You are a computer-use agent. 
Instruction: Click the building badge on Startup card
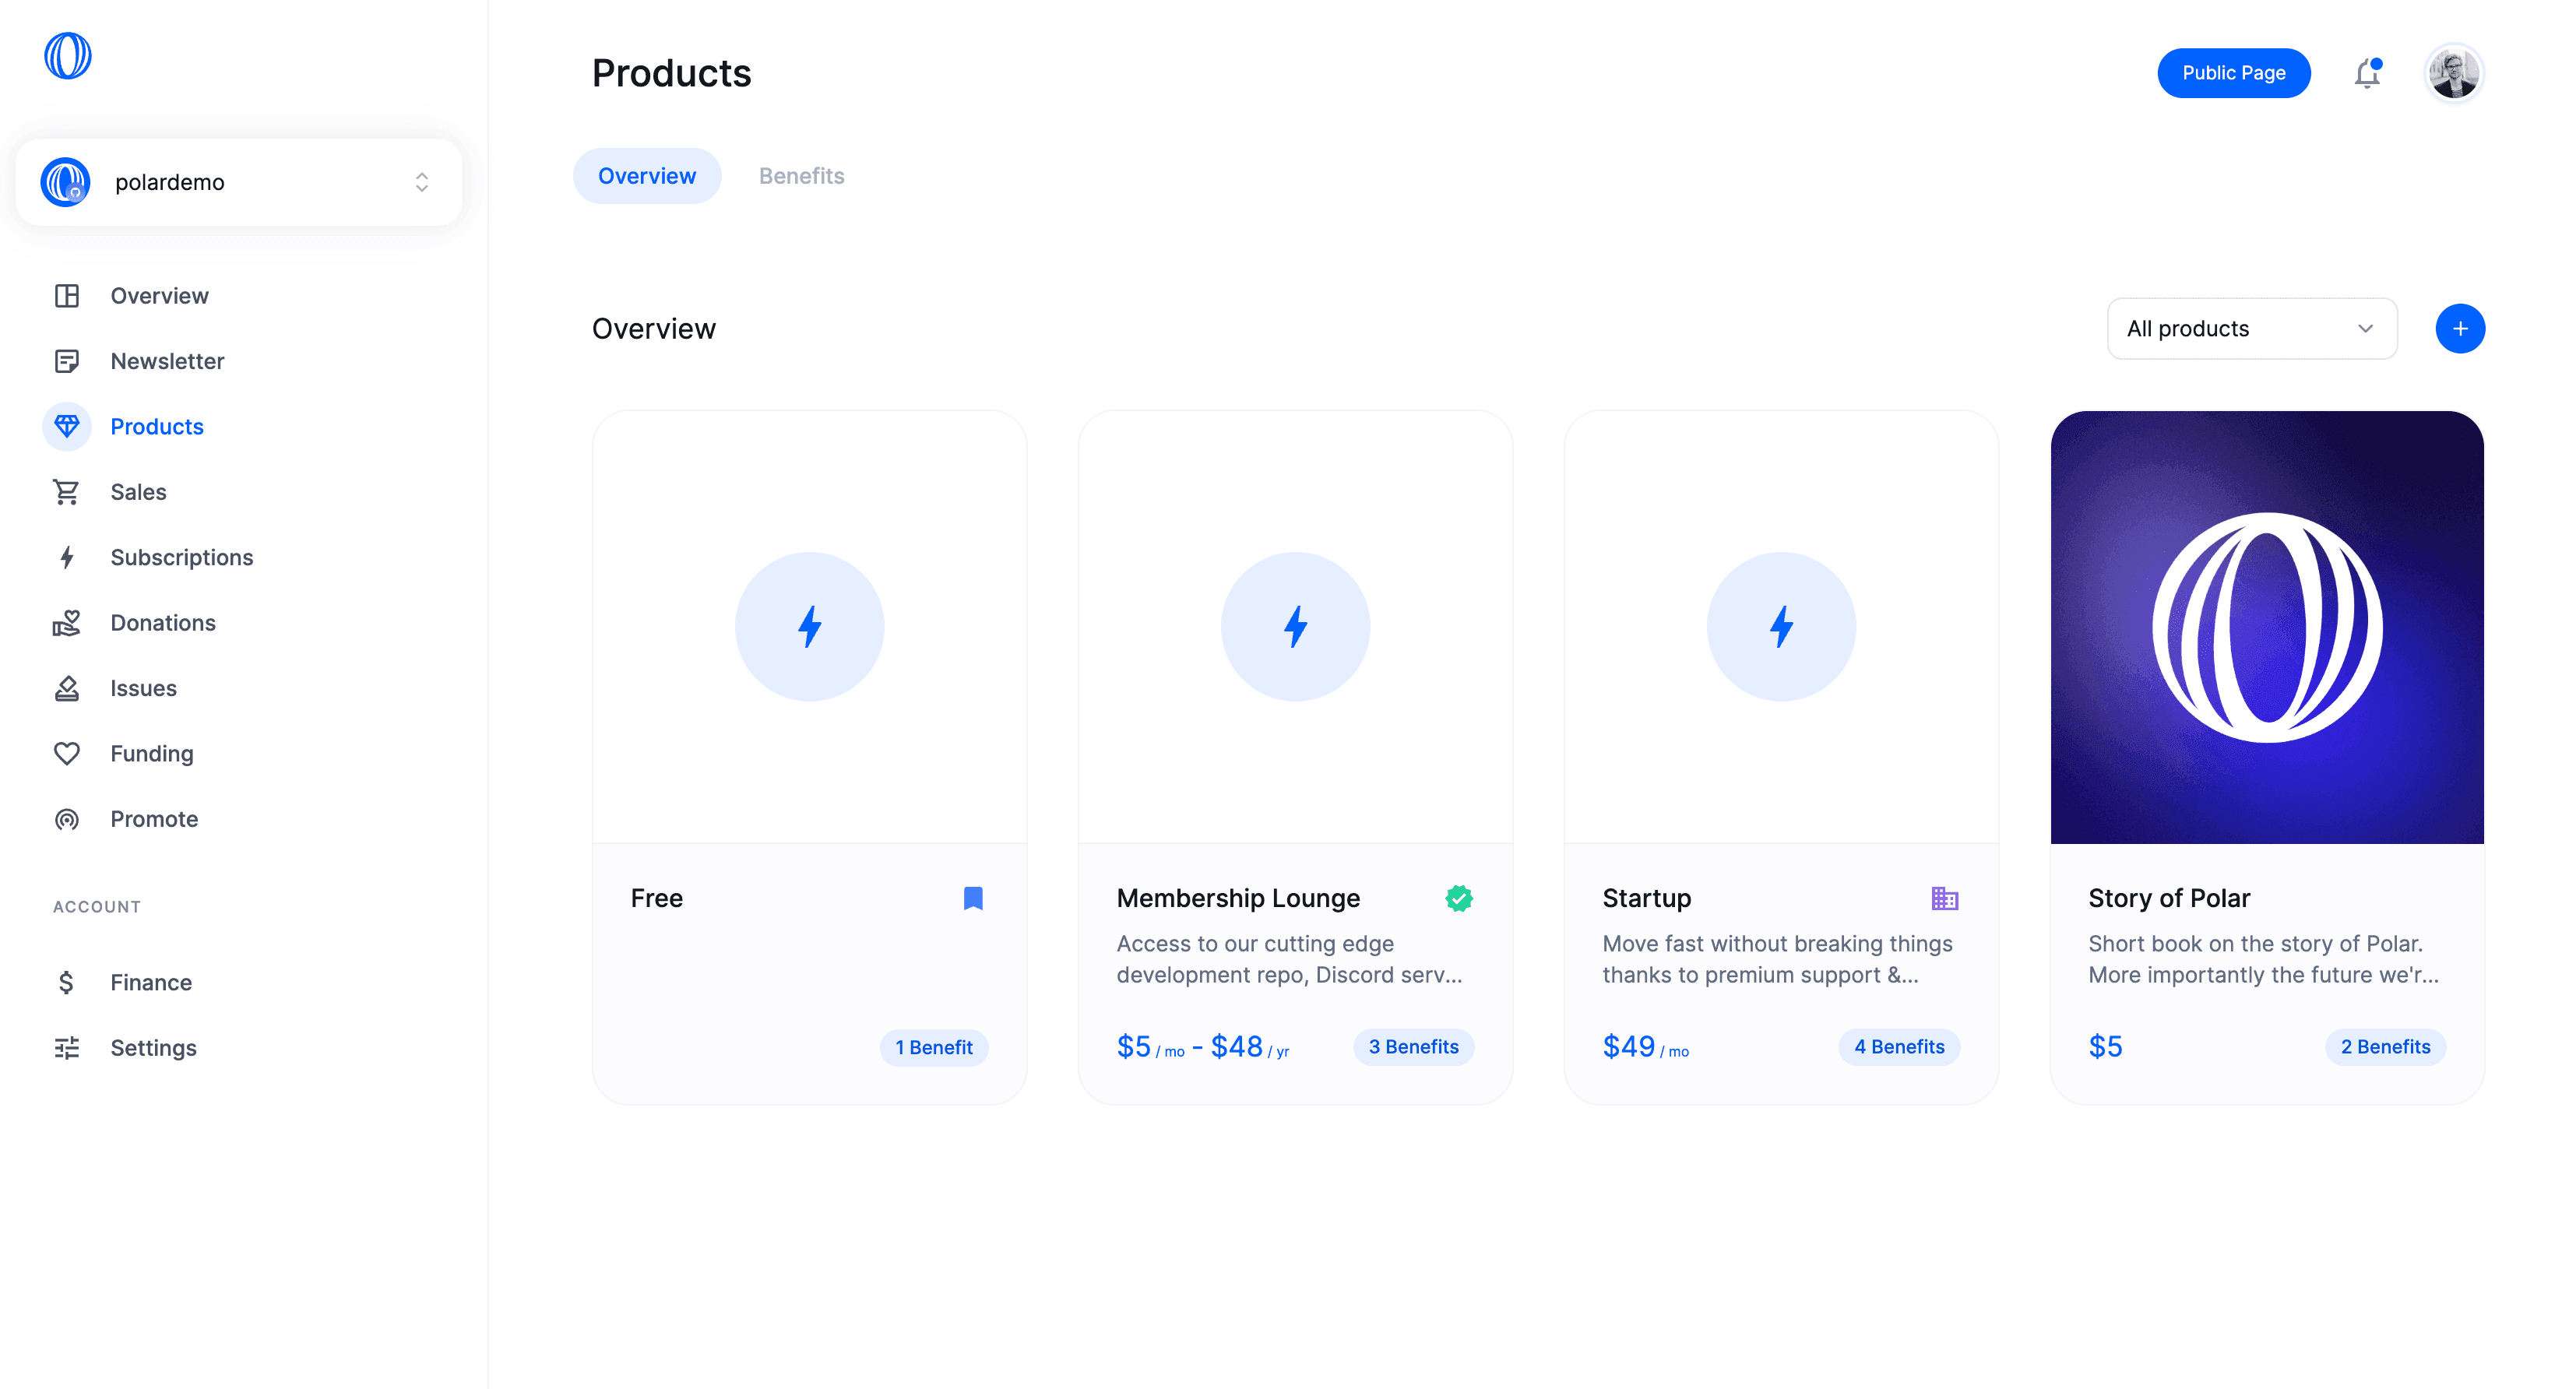tap(1944, 898)
